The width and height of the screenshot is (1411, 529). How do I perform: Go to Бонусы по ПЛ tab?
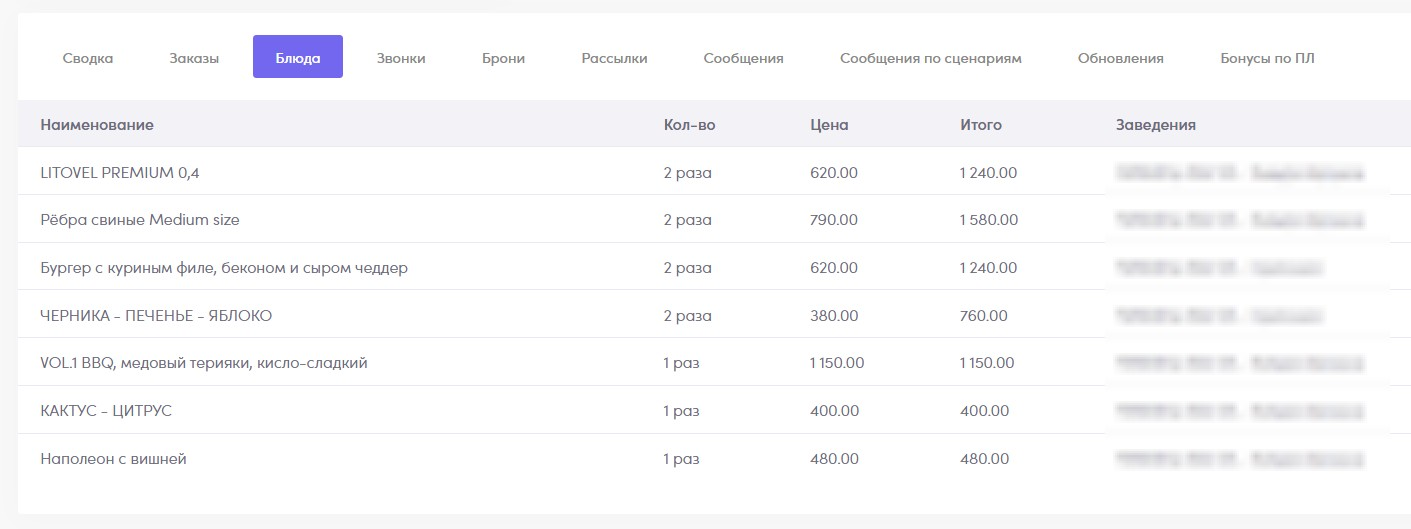click(x=1267, y=58)
